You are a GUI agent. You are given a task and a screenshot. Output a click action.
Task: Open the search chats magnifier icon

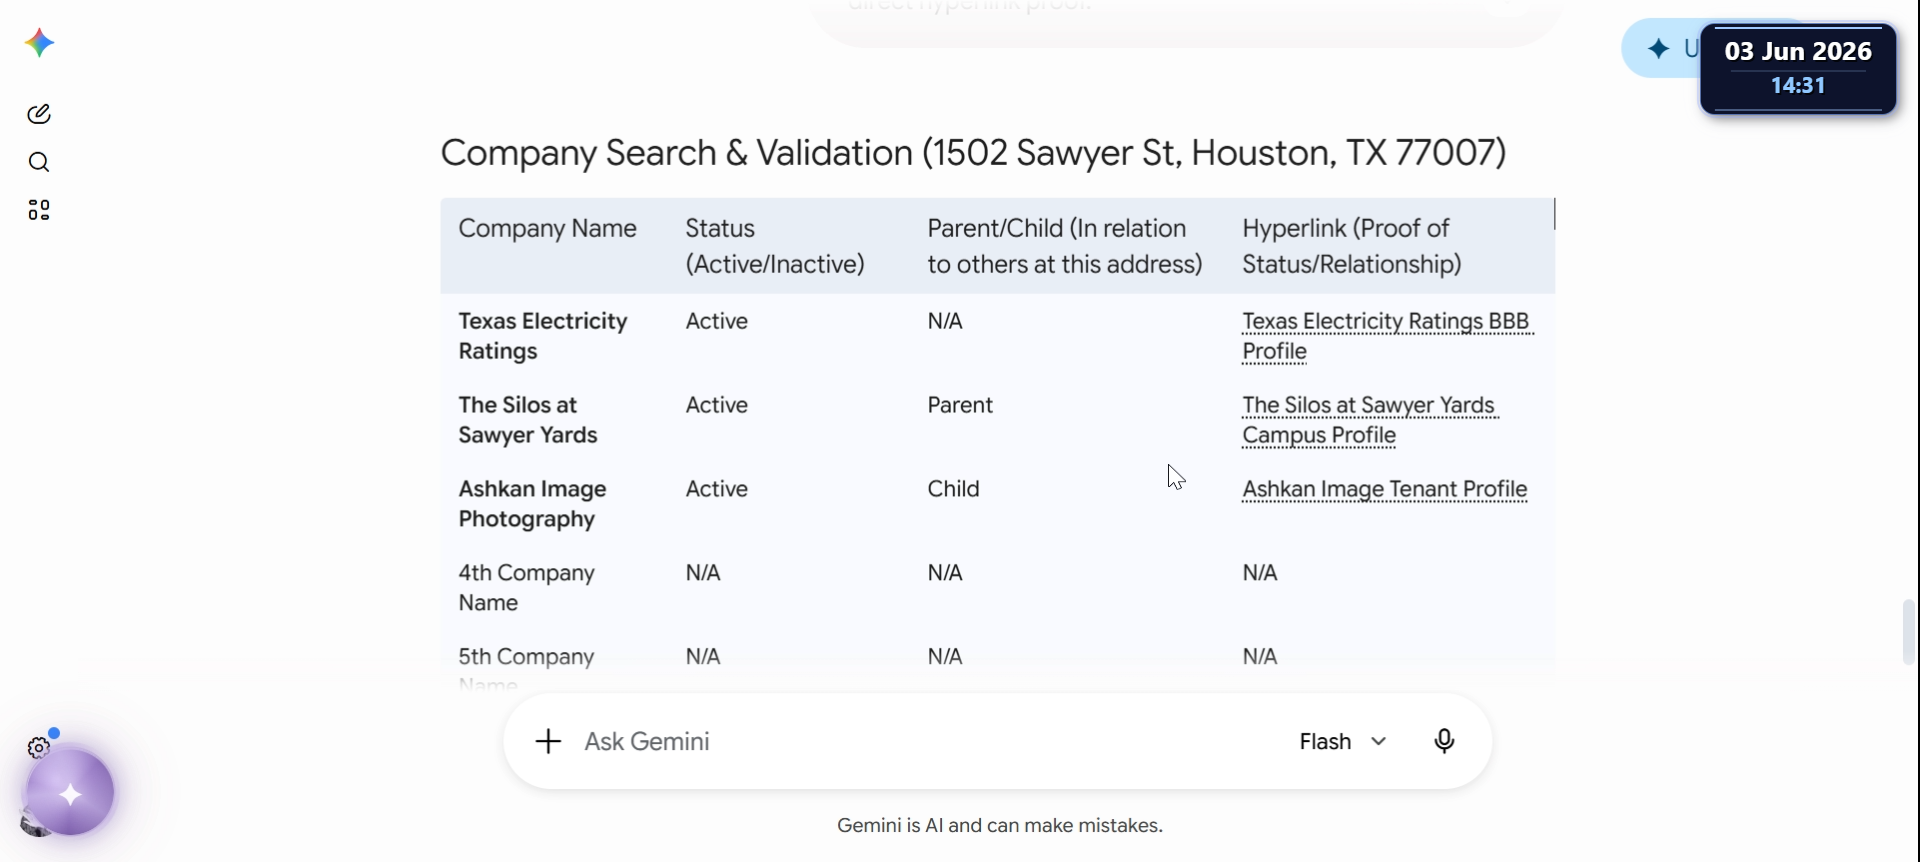tap(39, 162)
